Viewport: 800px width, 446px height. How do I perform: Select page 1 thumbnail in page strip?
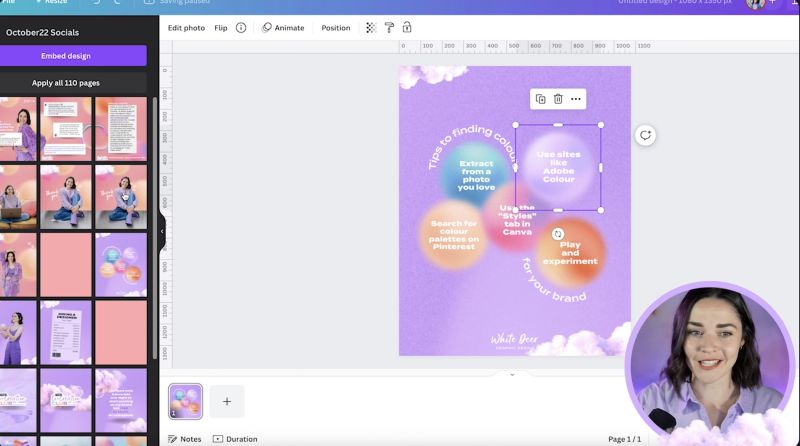click(185, 402)
